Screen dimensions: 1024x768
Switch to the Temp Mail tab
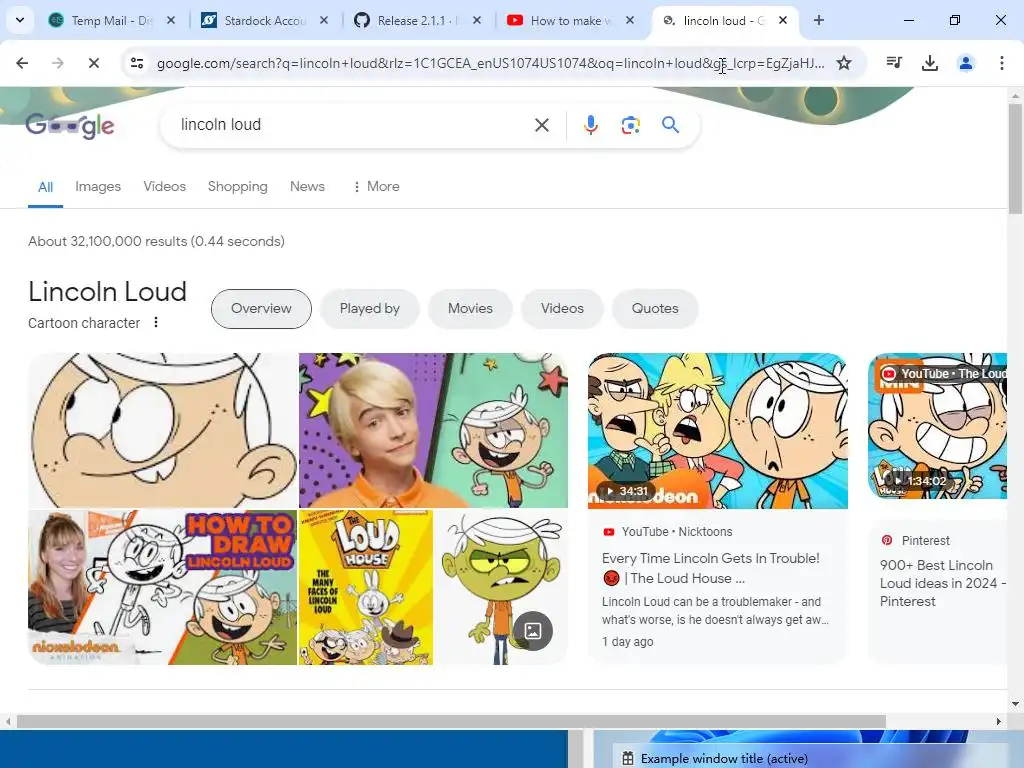pyautogui.click(x=112, y=20)
